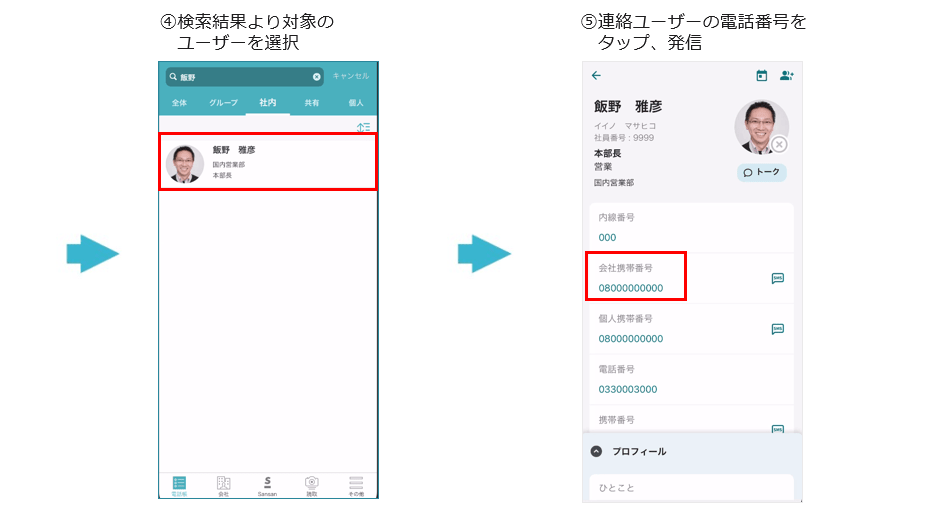Screen dimensions: 942x524
Task: Open the 会社 company icon in bottom bar
Action: 223,486
